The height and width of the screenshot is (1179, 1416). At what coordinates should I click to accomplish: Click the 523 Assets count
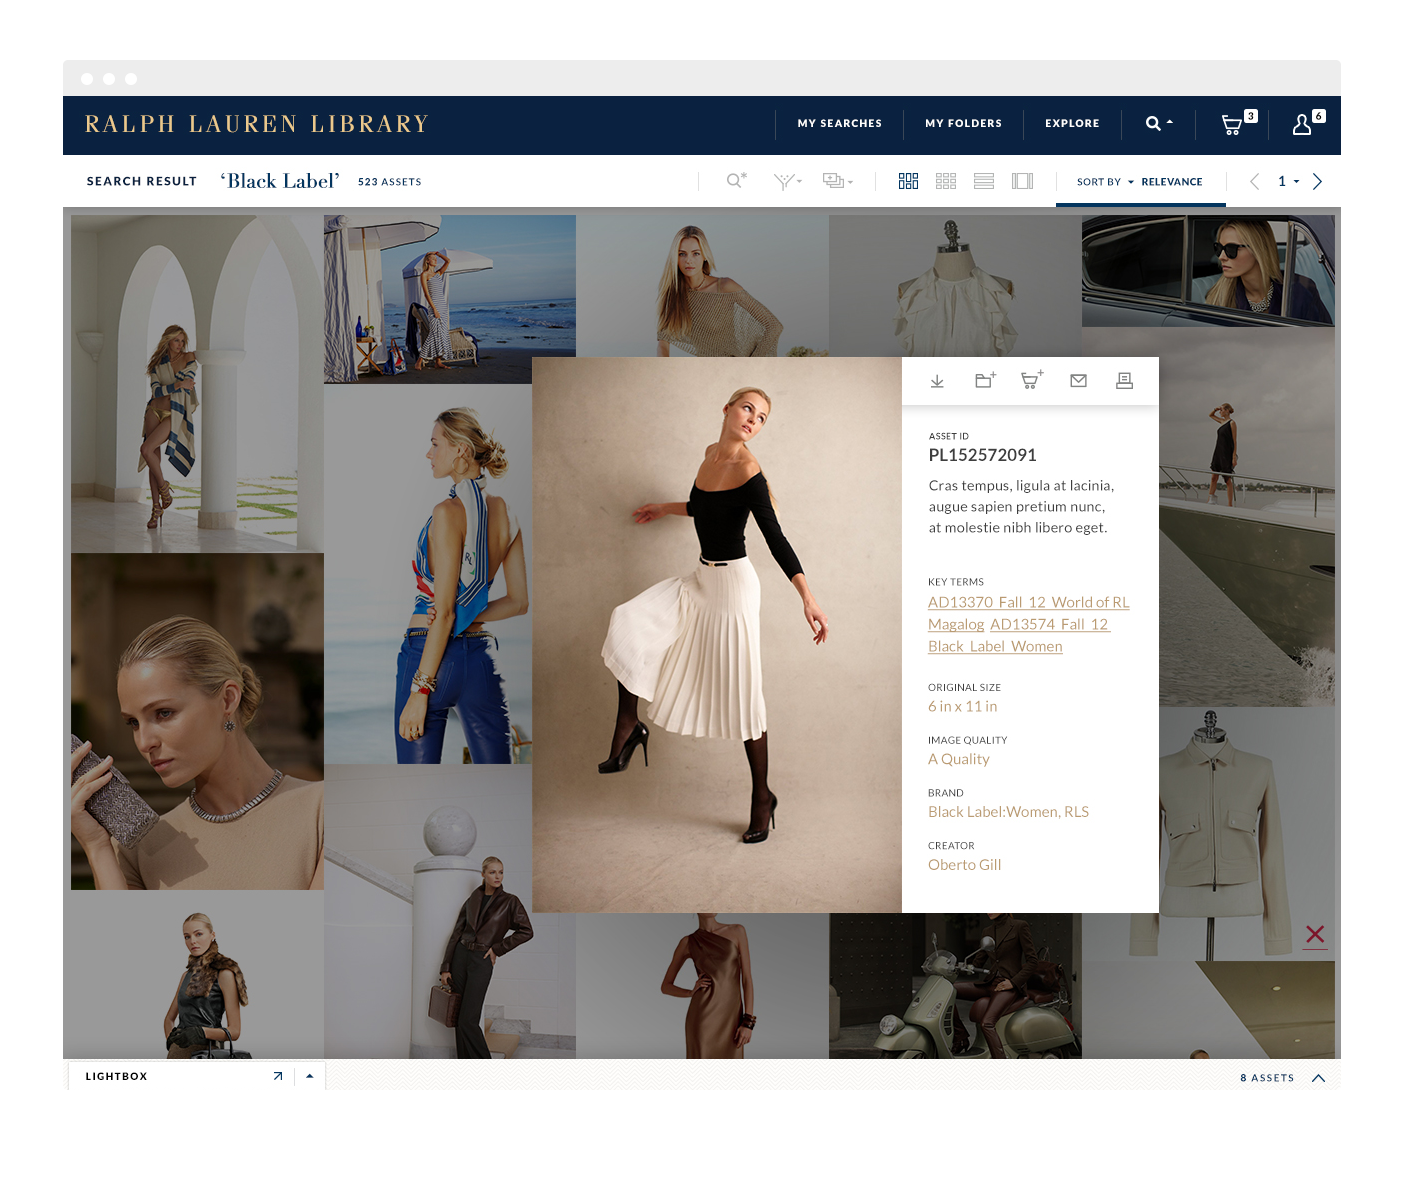point(390,182)
